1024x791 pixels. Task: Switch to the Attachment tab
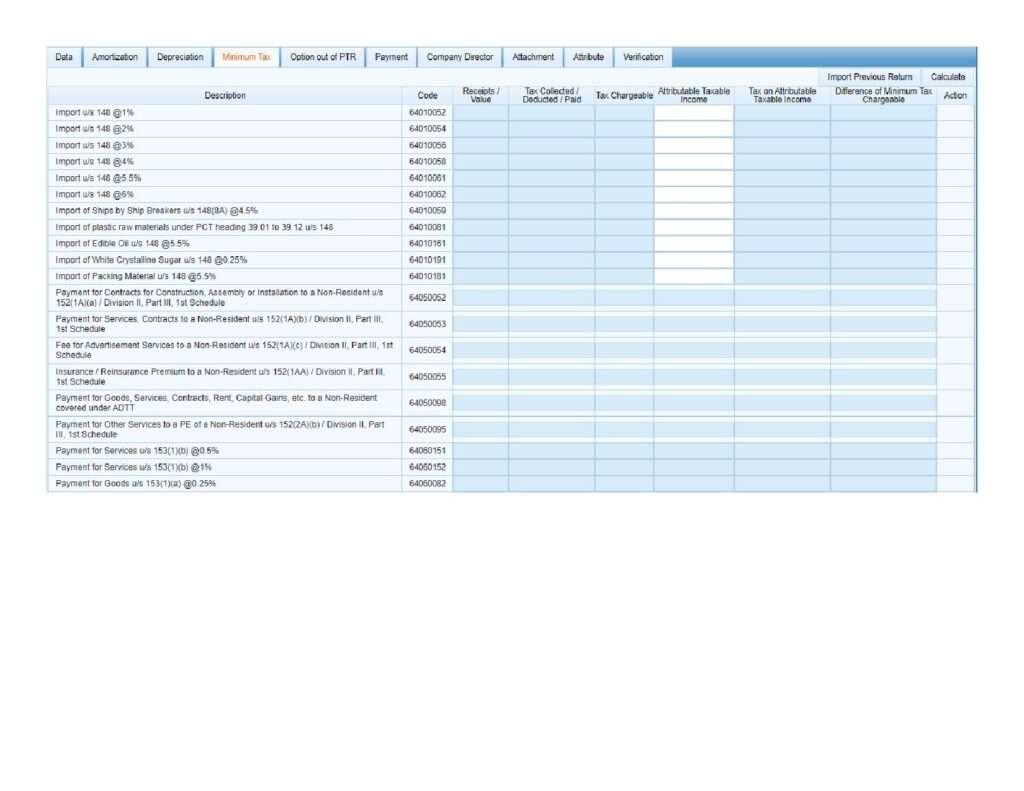click(533, 57)
